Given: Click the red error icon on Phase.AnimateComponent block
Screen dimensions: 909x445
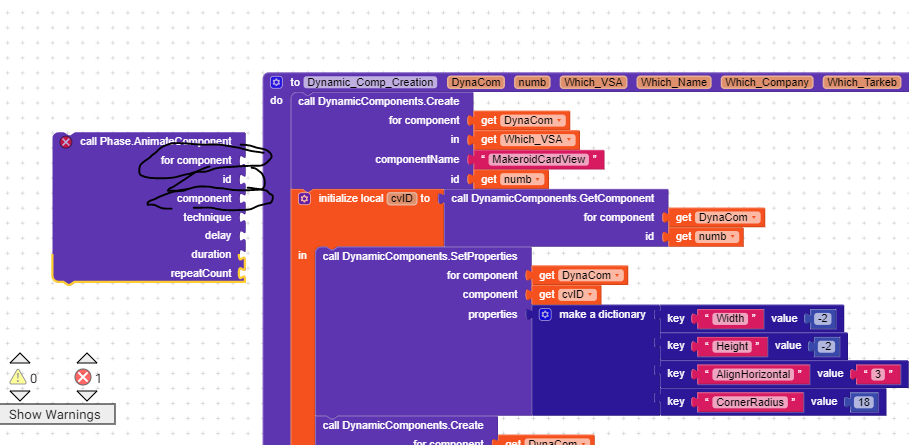Looking at the screenshot, I should click(66, 141).
